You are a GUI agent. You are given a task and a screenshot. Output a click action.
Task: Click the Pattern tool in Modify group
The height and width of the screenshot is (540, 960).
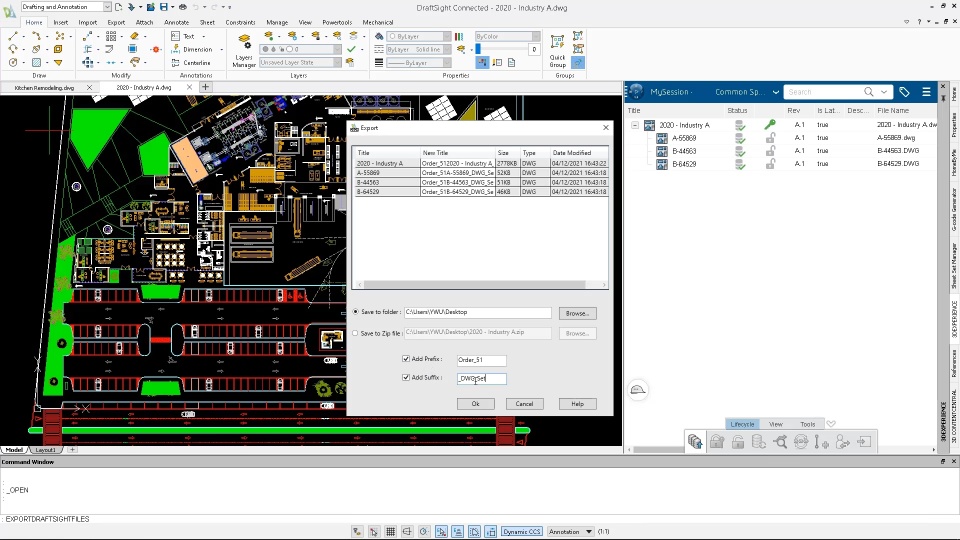[x=111, y=36]
